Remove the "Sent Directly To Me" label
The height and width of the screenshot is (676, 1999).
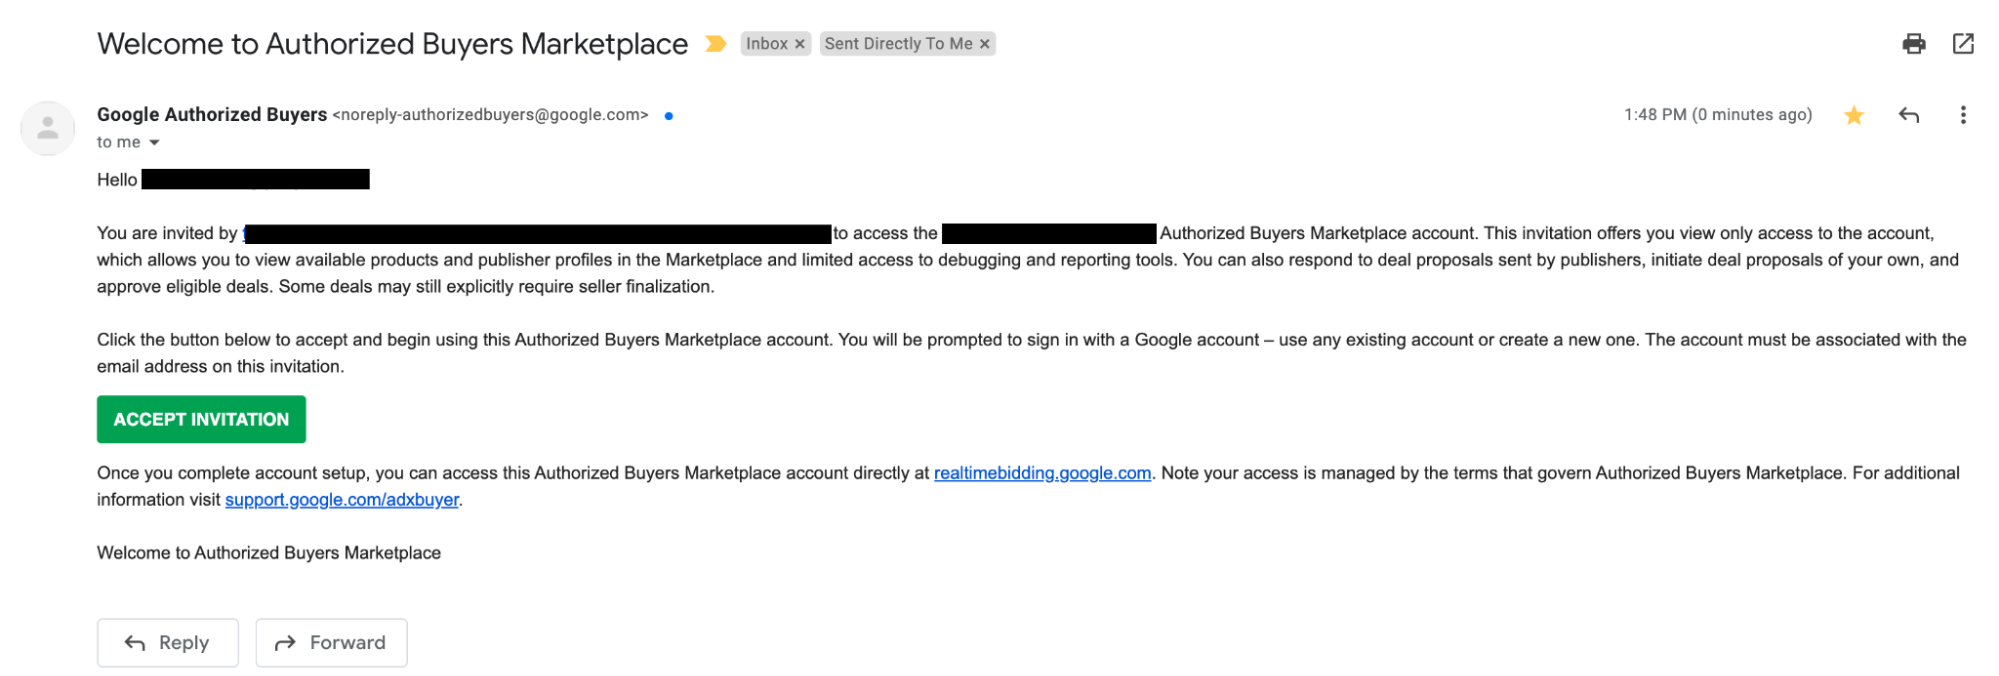985,44
